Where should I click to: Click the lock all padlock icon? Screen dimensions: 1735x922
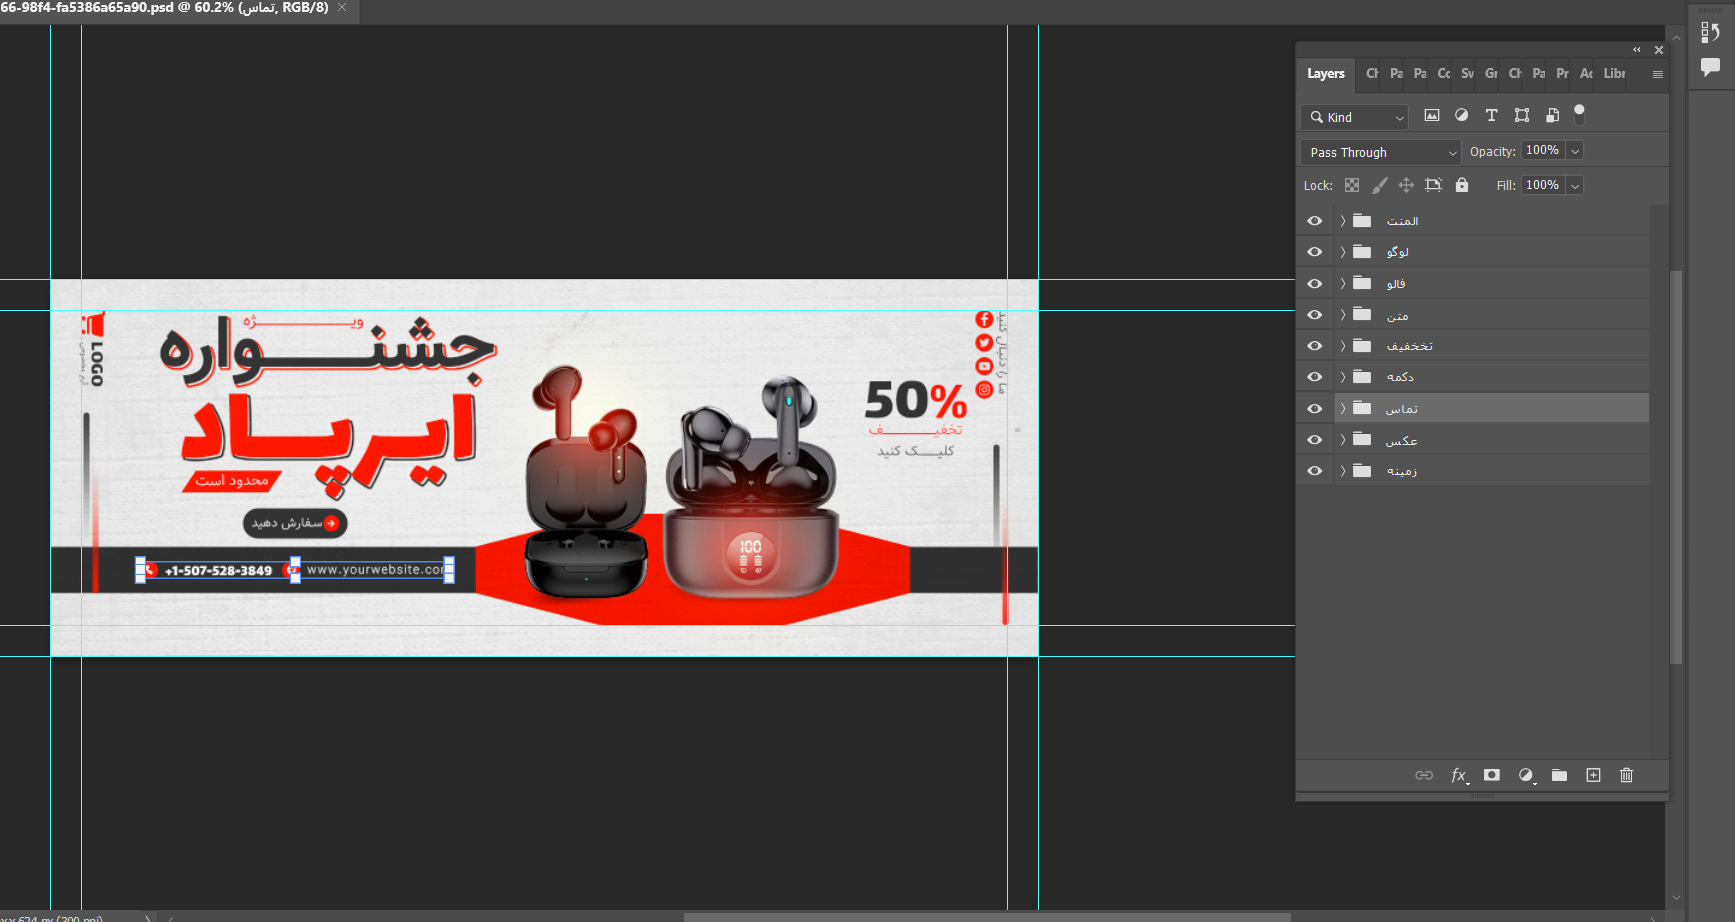coord(1462,185)
